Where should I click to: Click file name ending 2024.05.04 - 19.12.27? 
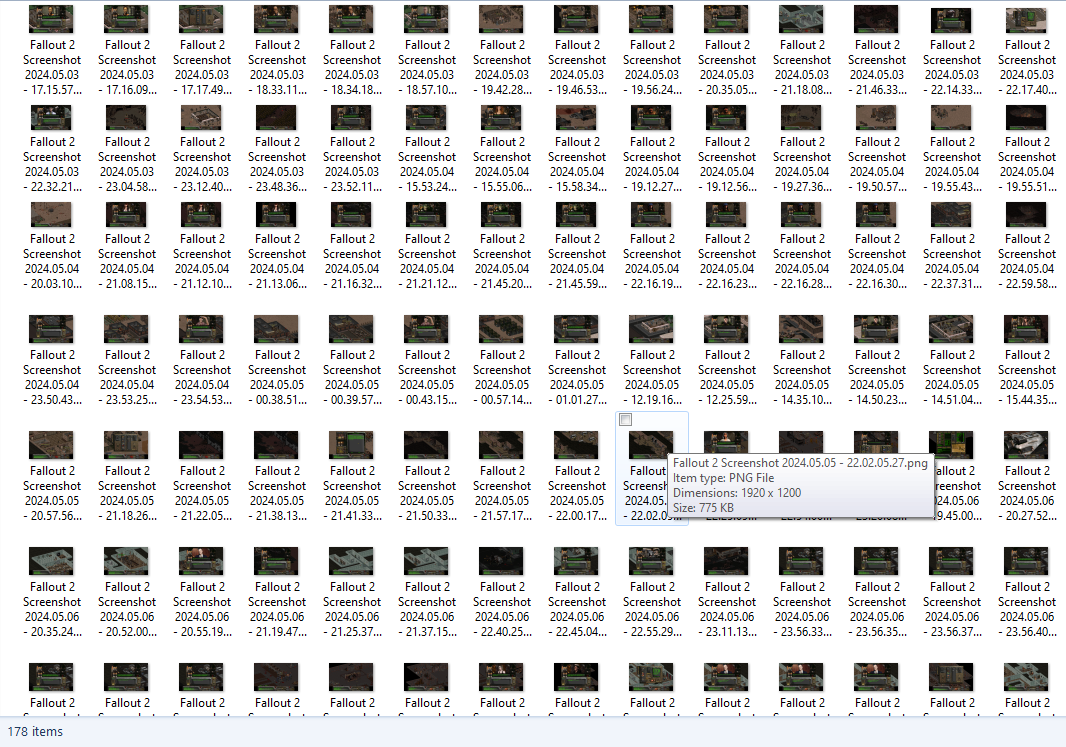[x=652, y=164]
